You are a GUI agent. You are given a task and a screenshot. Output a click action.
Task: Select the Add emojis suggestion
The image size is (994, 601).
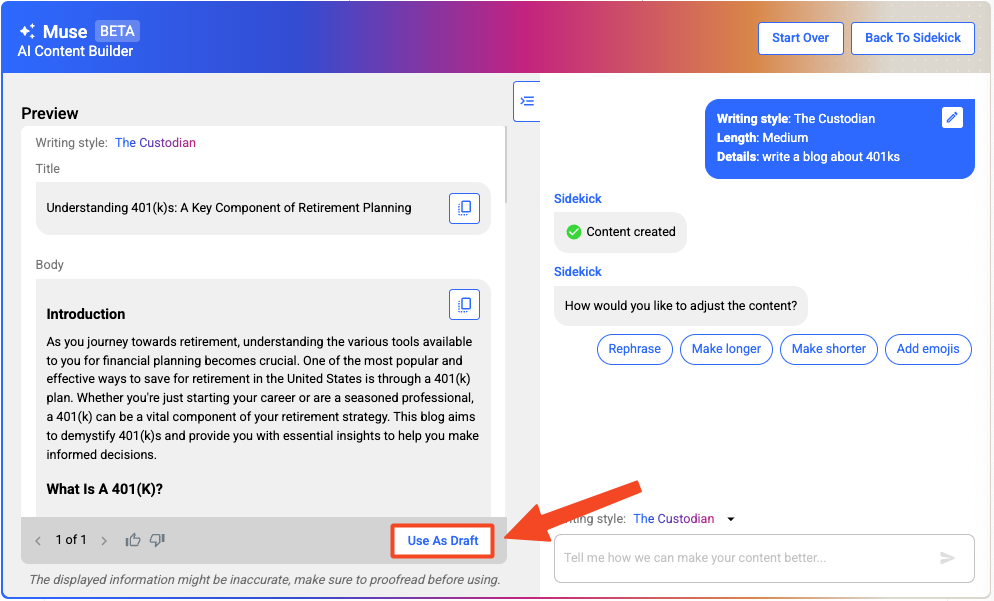927,349
